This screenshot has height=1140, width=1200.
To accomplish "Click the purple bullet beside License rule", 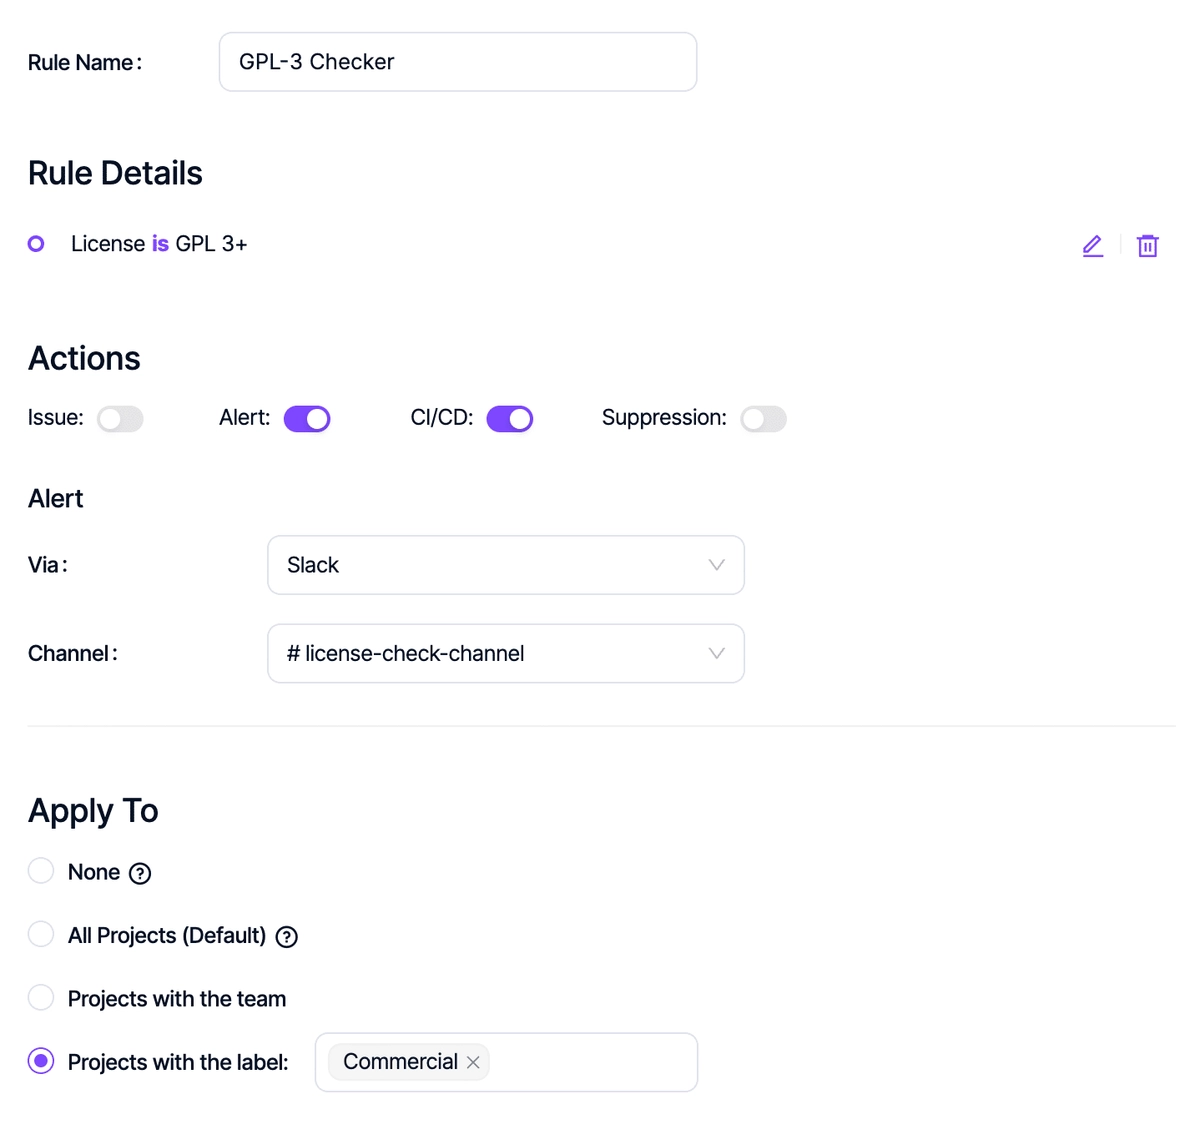I will click(36, 244).
